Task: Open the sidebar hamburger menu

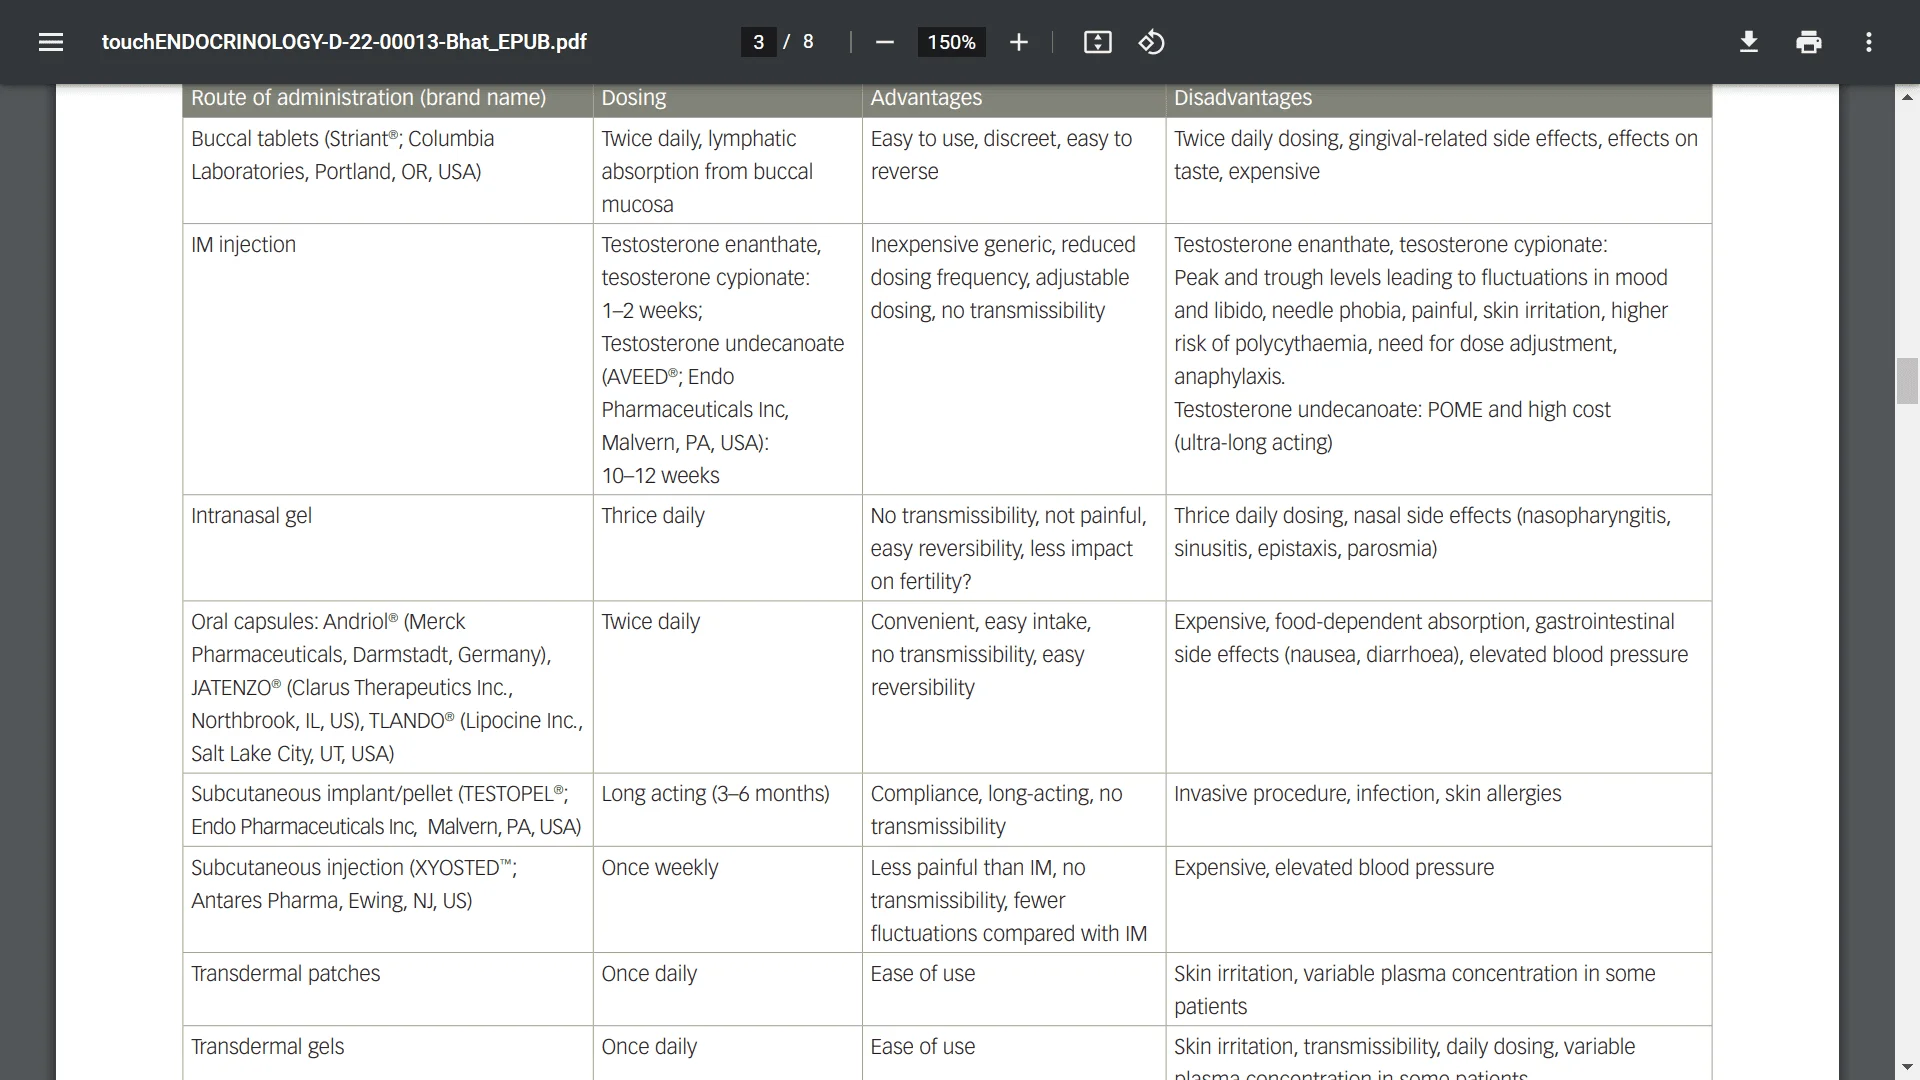Action: tap(51, 42)
